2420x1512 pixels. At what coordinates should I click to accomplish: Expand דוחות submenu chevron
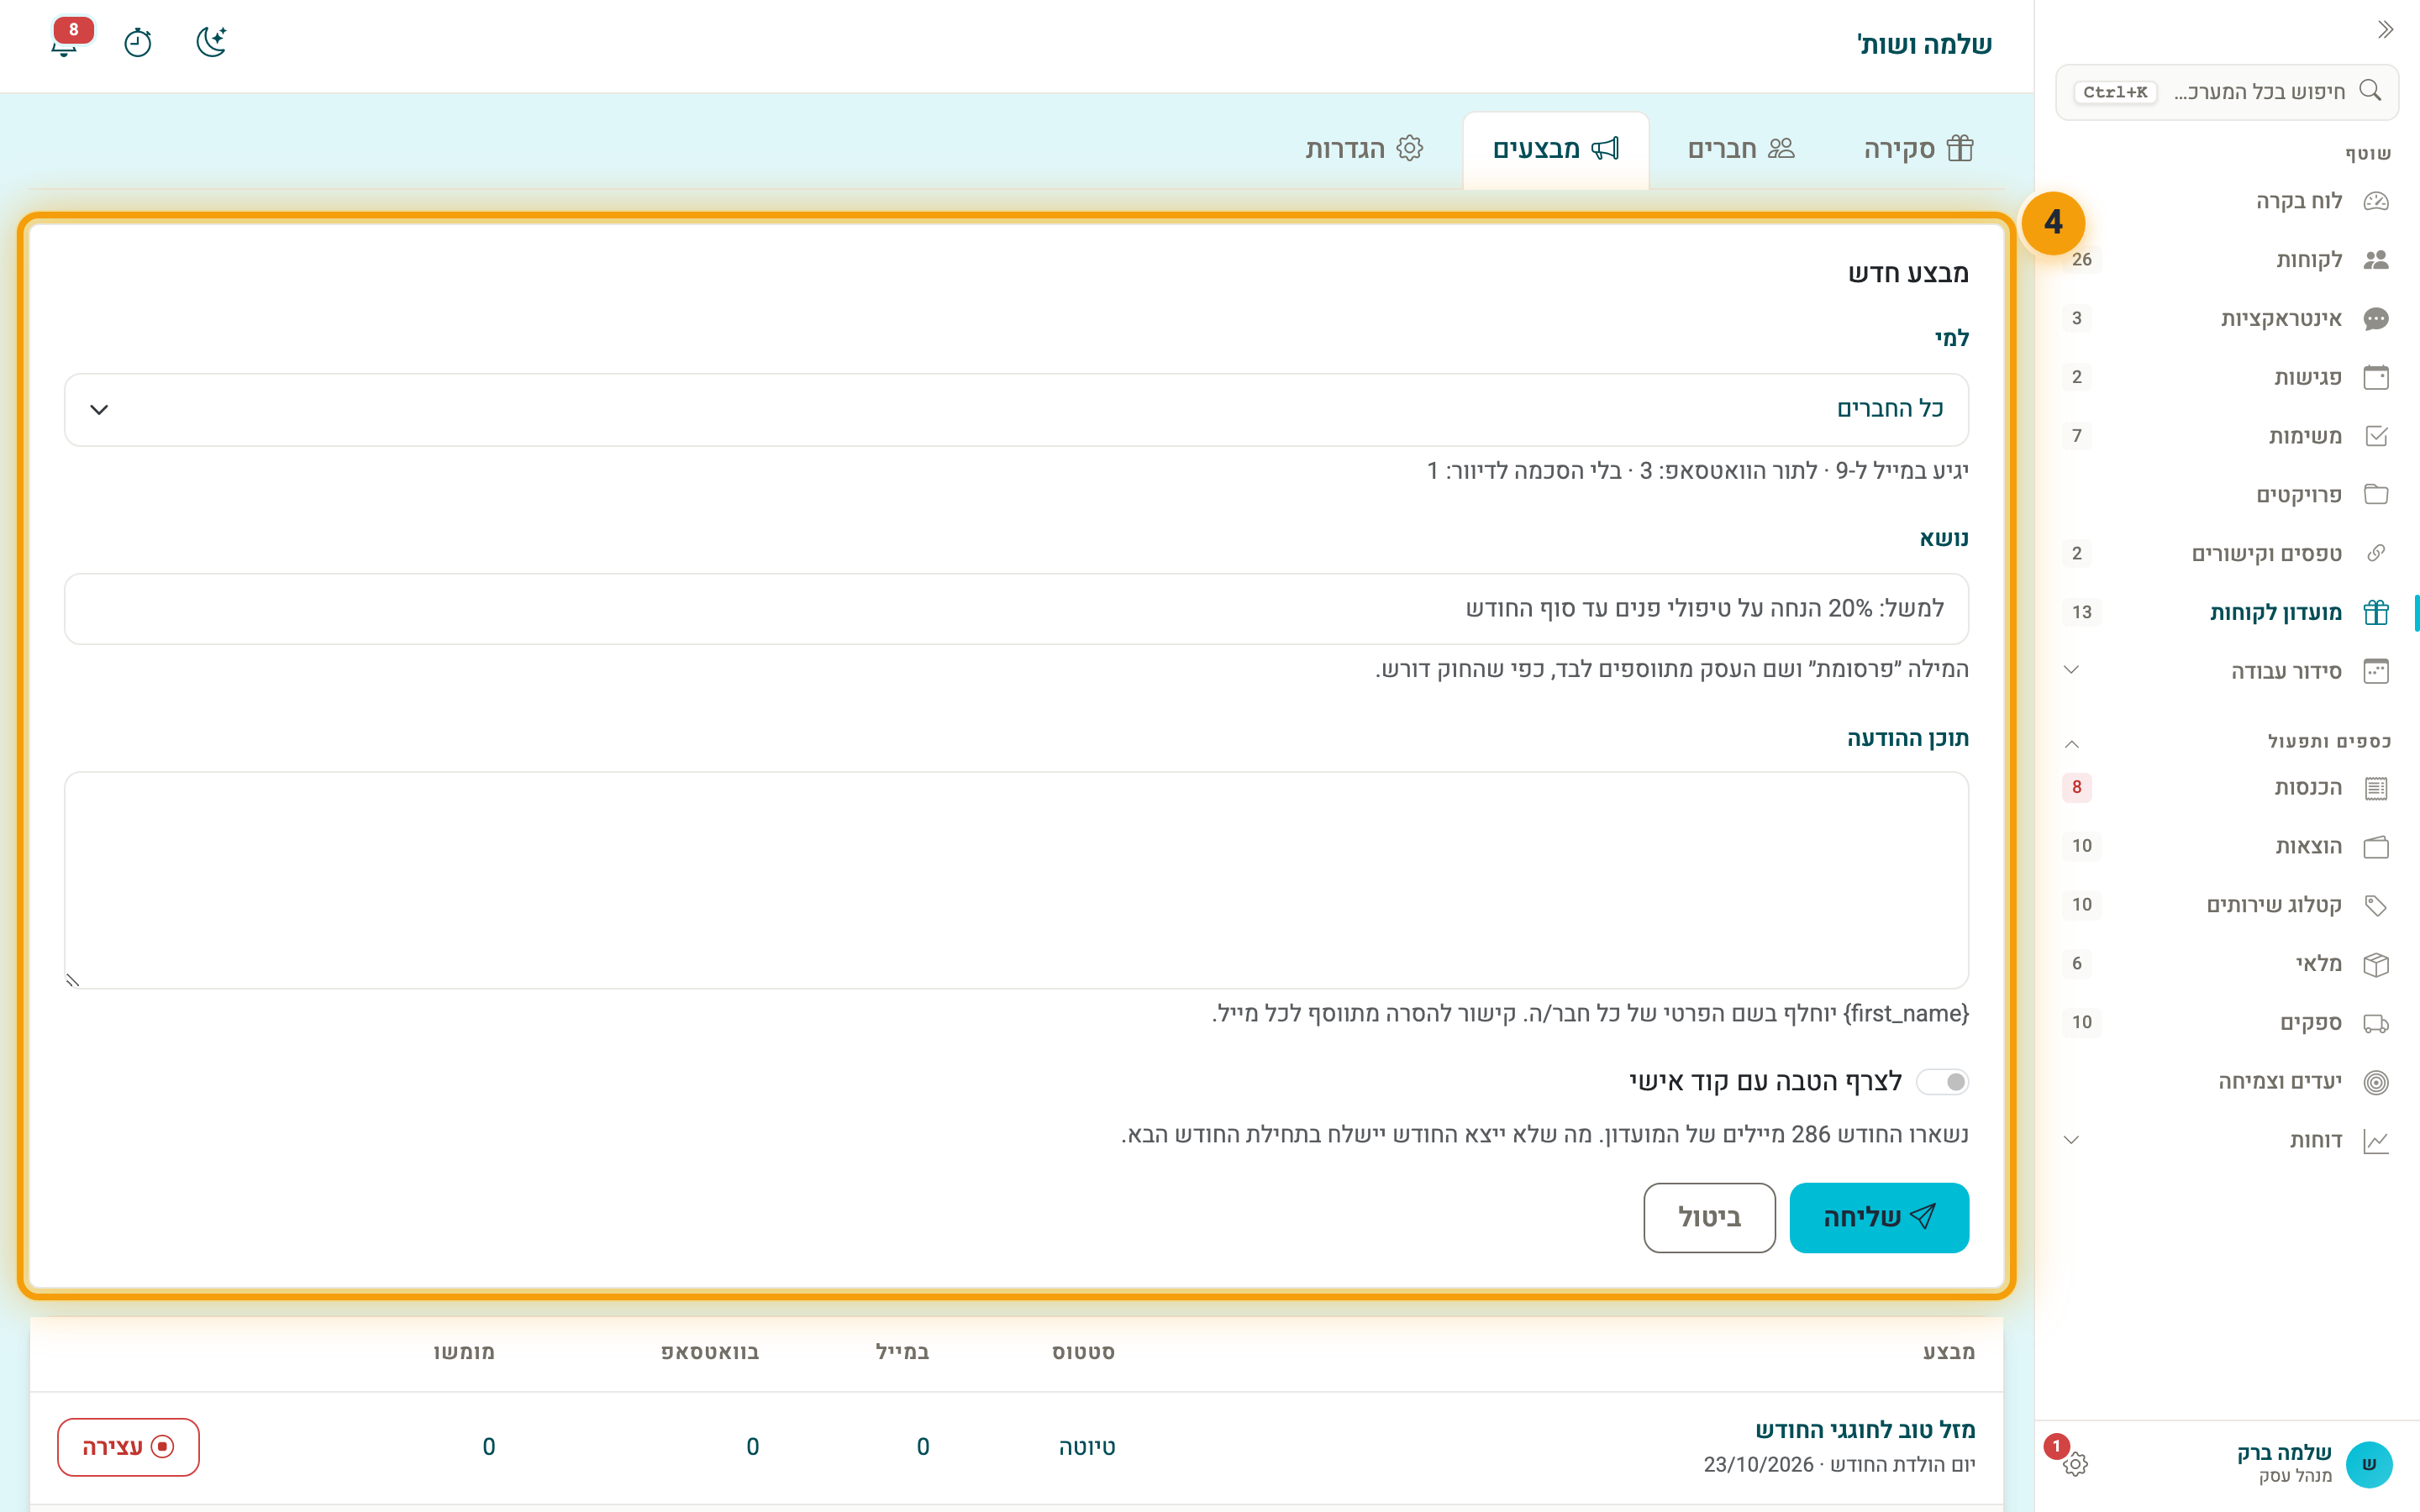tap(2071, 1140)
